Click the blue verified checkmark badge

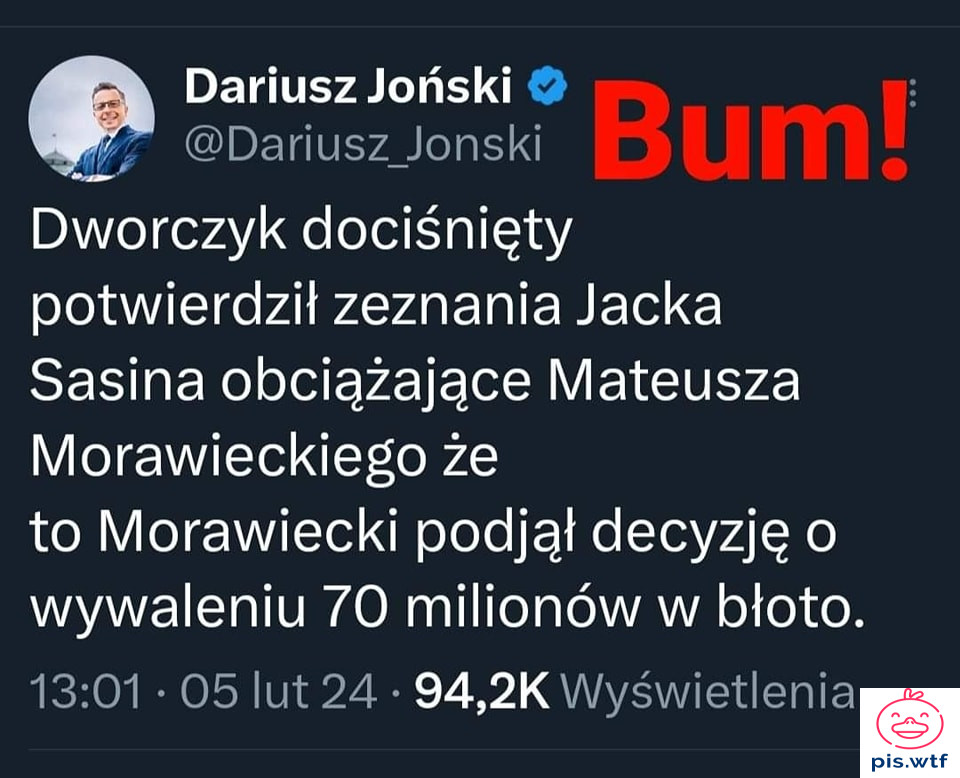coord(548,85)
